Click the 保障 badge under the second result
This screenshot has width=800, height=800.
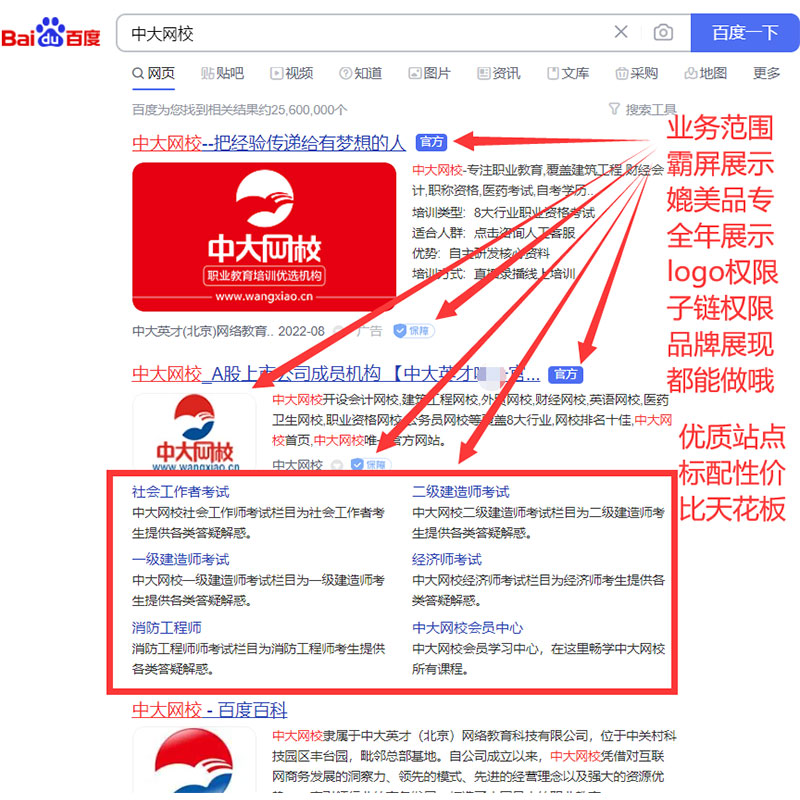pos(371,464)
